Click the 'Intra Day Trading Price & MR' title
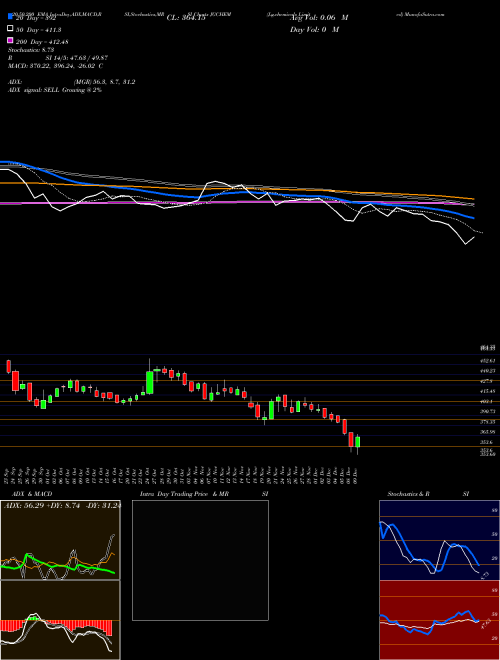The height and width of the screenshot is (660, 500). pos(184,494)
